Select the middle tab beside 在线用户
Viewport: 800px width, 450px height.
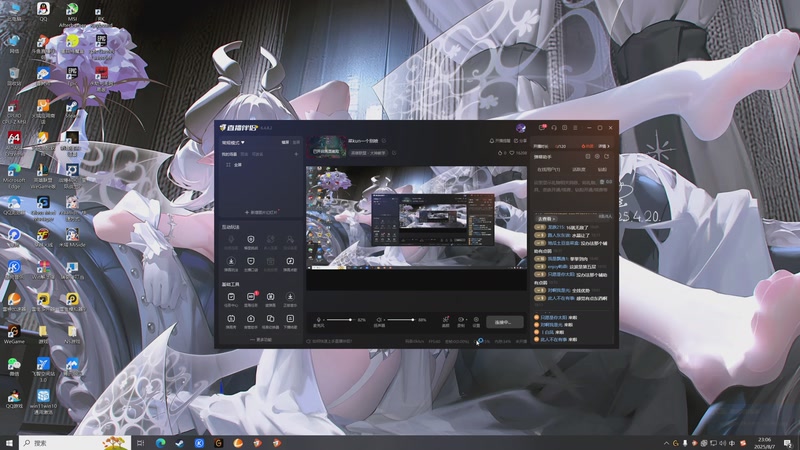[x=579, y=169]
